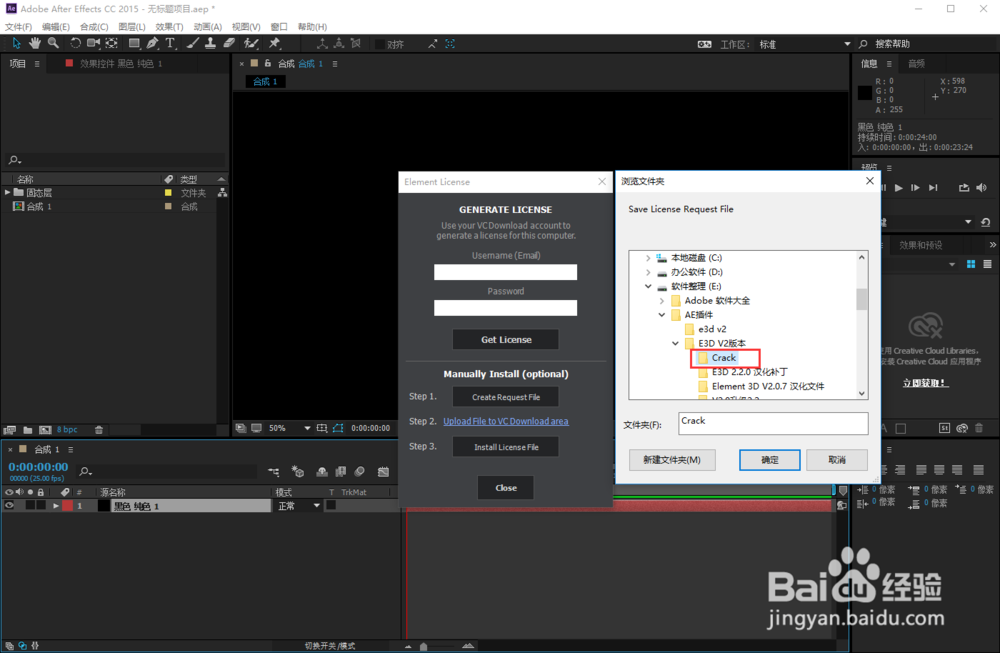Select the Zoom magnifier tool

pyautogui.click(x=54, y=43)
